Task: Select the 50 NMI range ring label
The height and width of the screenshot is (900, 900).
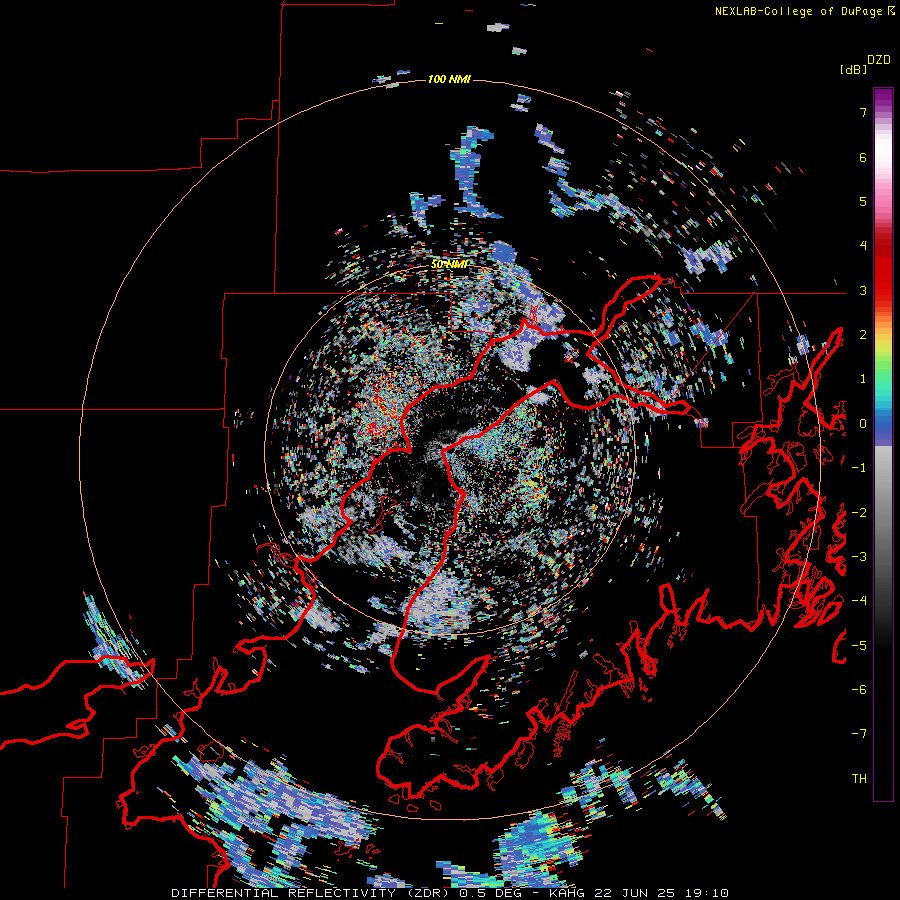Action: pos(449,264)
